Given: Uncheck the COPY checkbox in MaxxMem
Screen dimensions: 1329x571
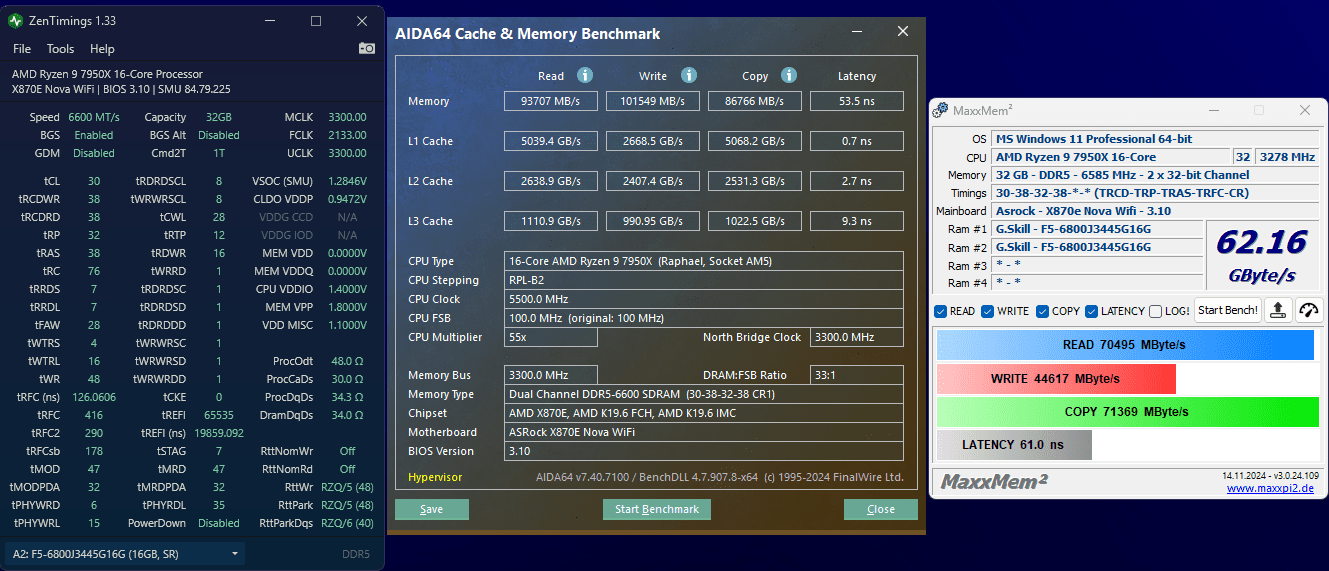Looking at the screenshot, I should pyautogui.click(x=1042, y=311).
